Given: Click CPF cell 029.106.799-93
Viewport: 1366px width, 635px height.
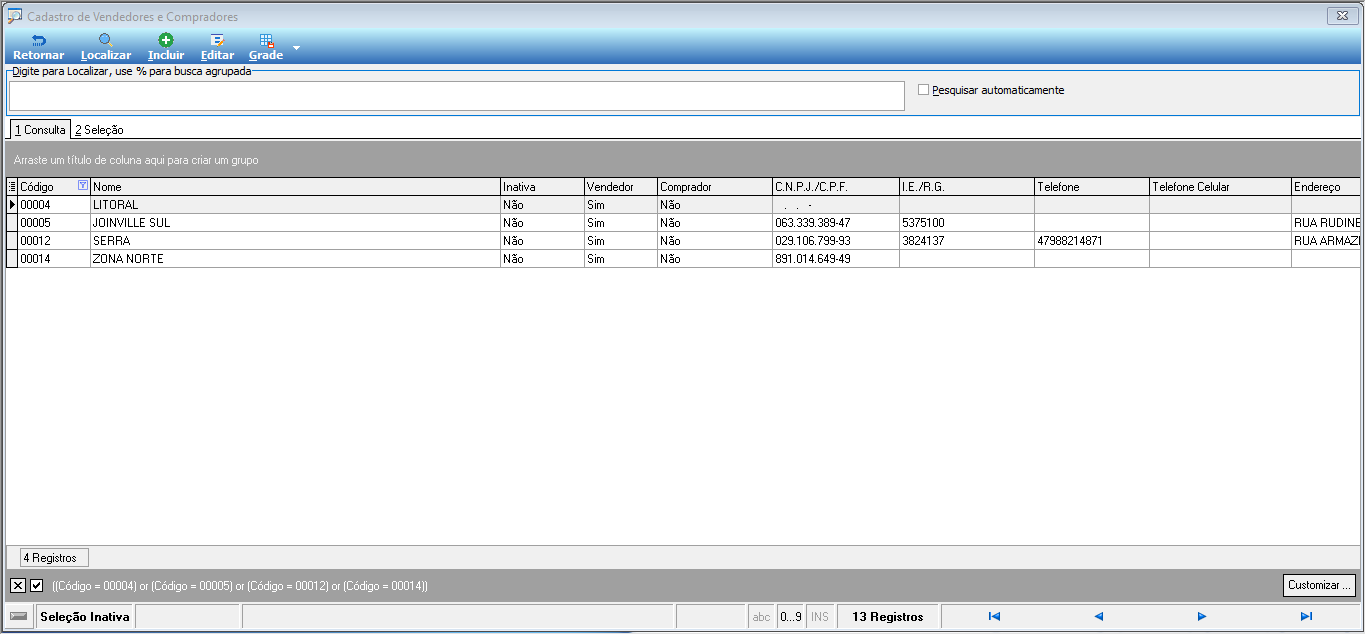Looking at the screenshot, I should (835, 241).
